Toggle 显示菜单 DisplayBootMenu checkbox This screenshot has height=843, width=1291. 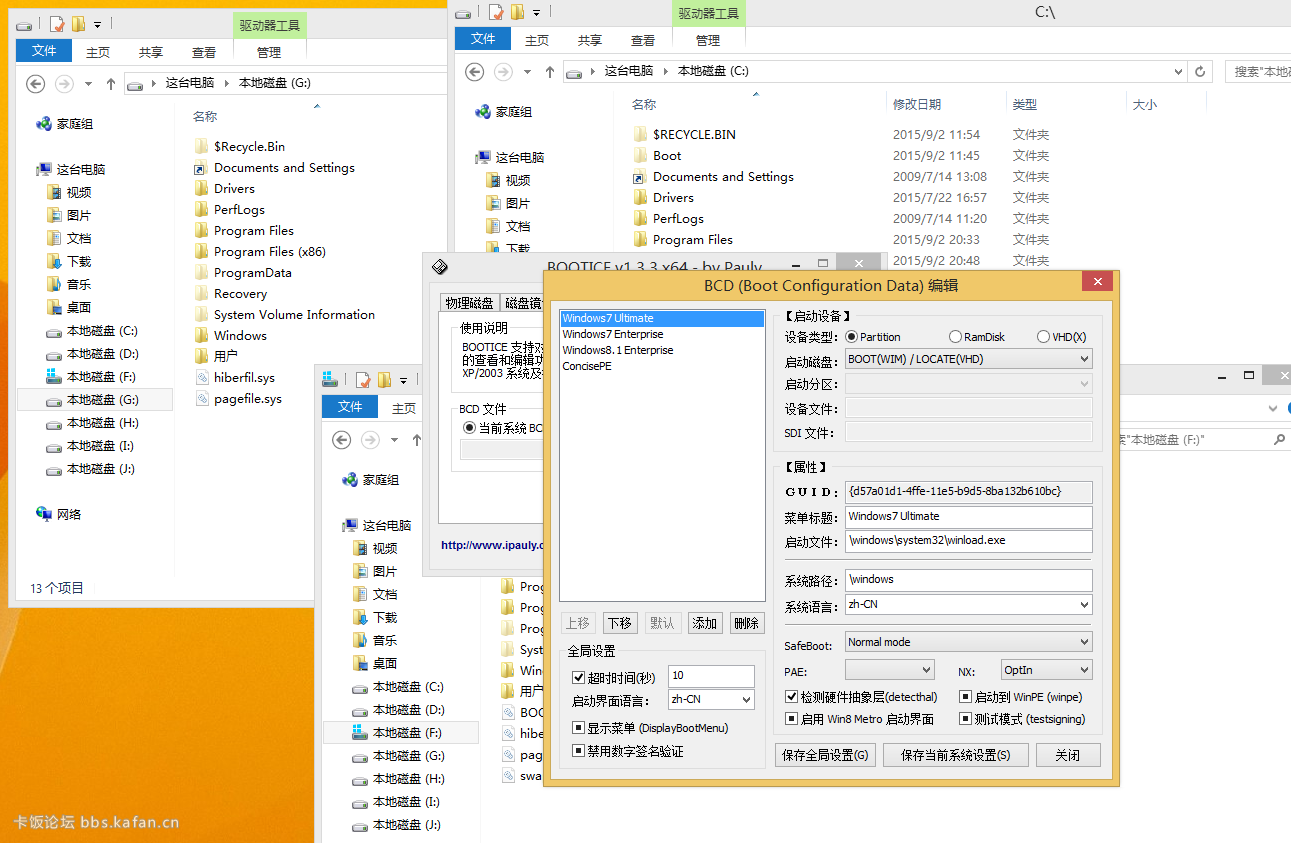(x=579, y=727)
